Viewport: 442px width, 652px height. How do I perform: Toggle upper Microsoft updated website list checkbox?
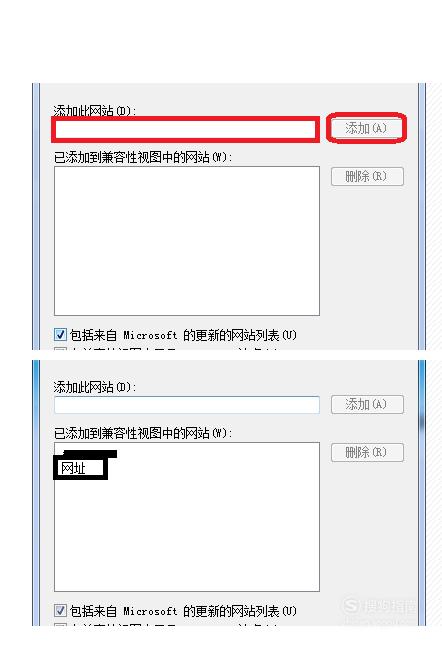(x=60, y=335)
